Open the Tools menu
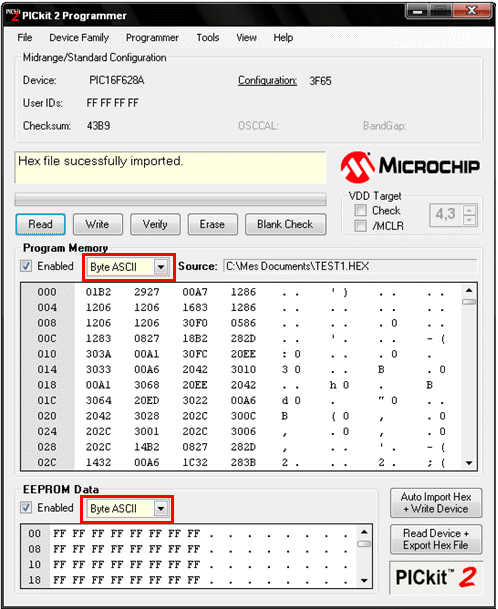This screenshot has width=498, height=609. (208, 38)
